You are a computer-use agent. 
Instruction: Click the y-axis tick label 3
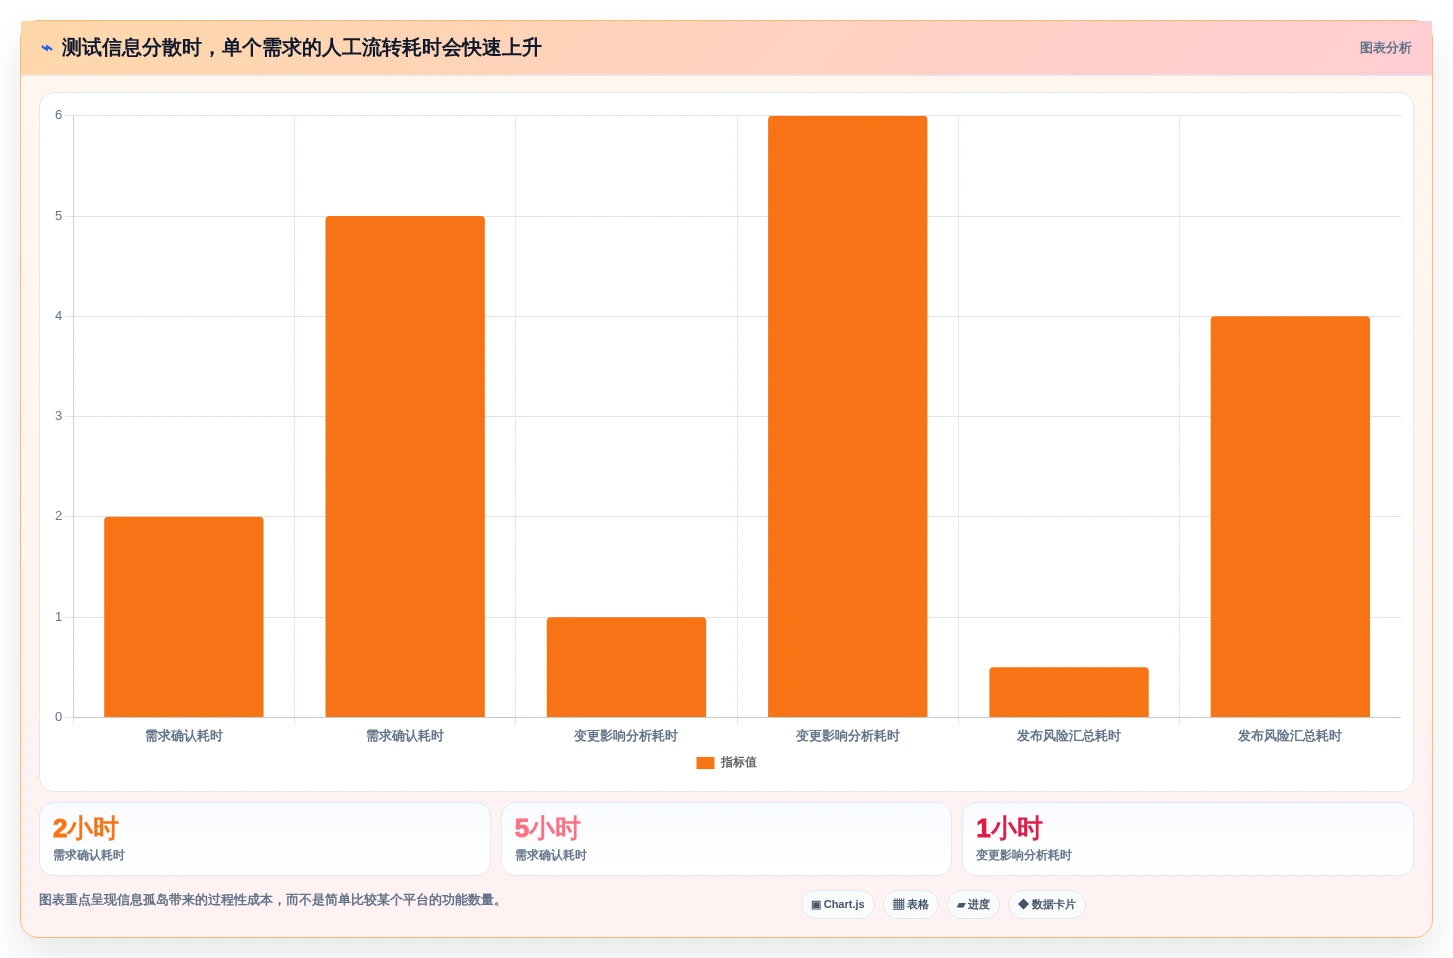point(58,416)
